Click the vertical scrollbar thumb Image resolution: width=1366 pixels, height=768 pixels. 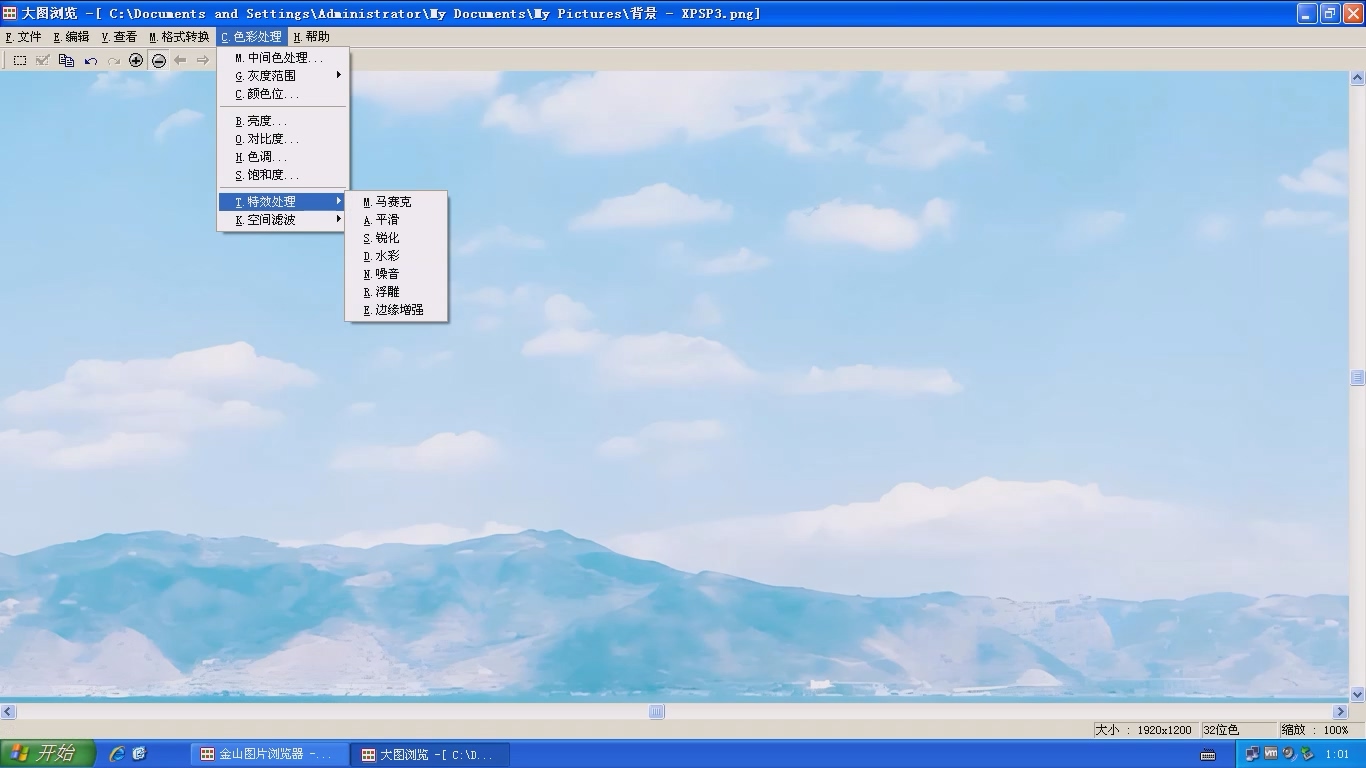point(1357,377)
